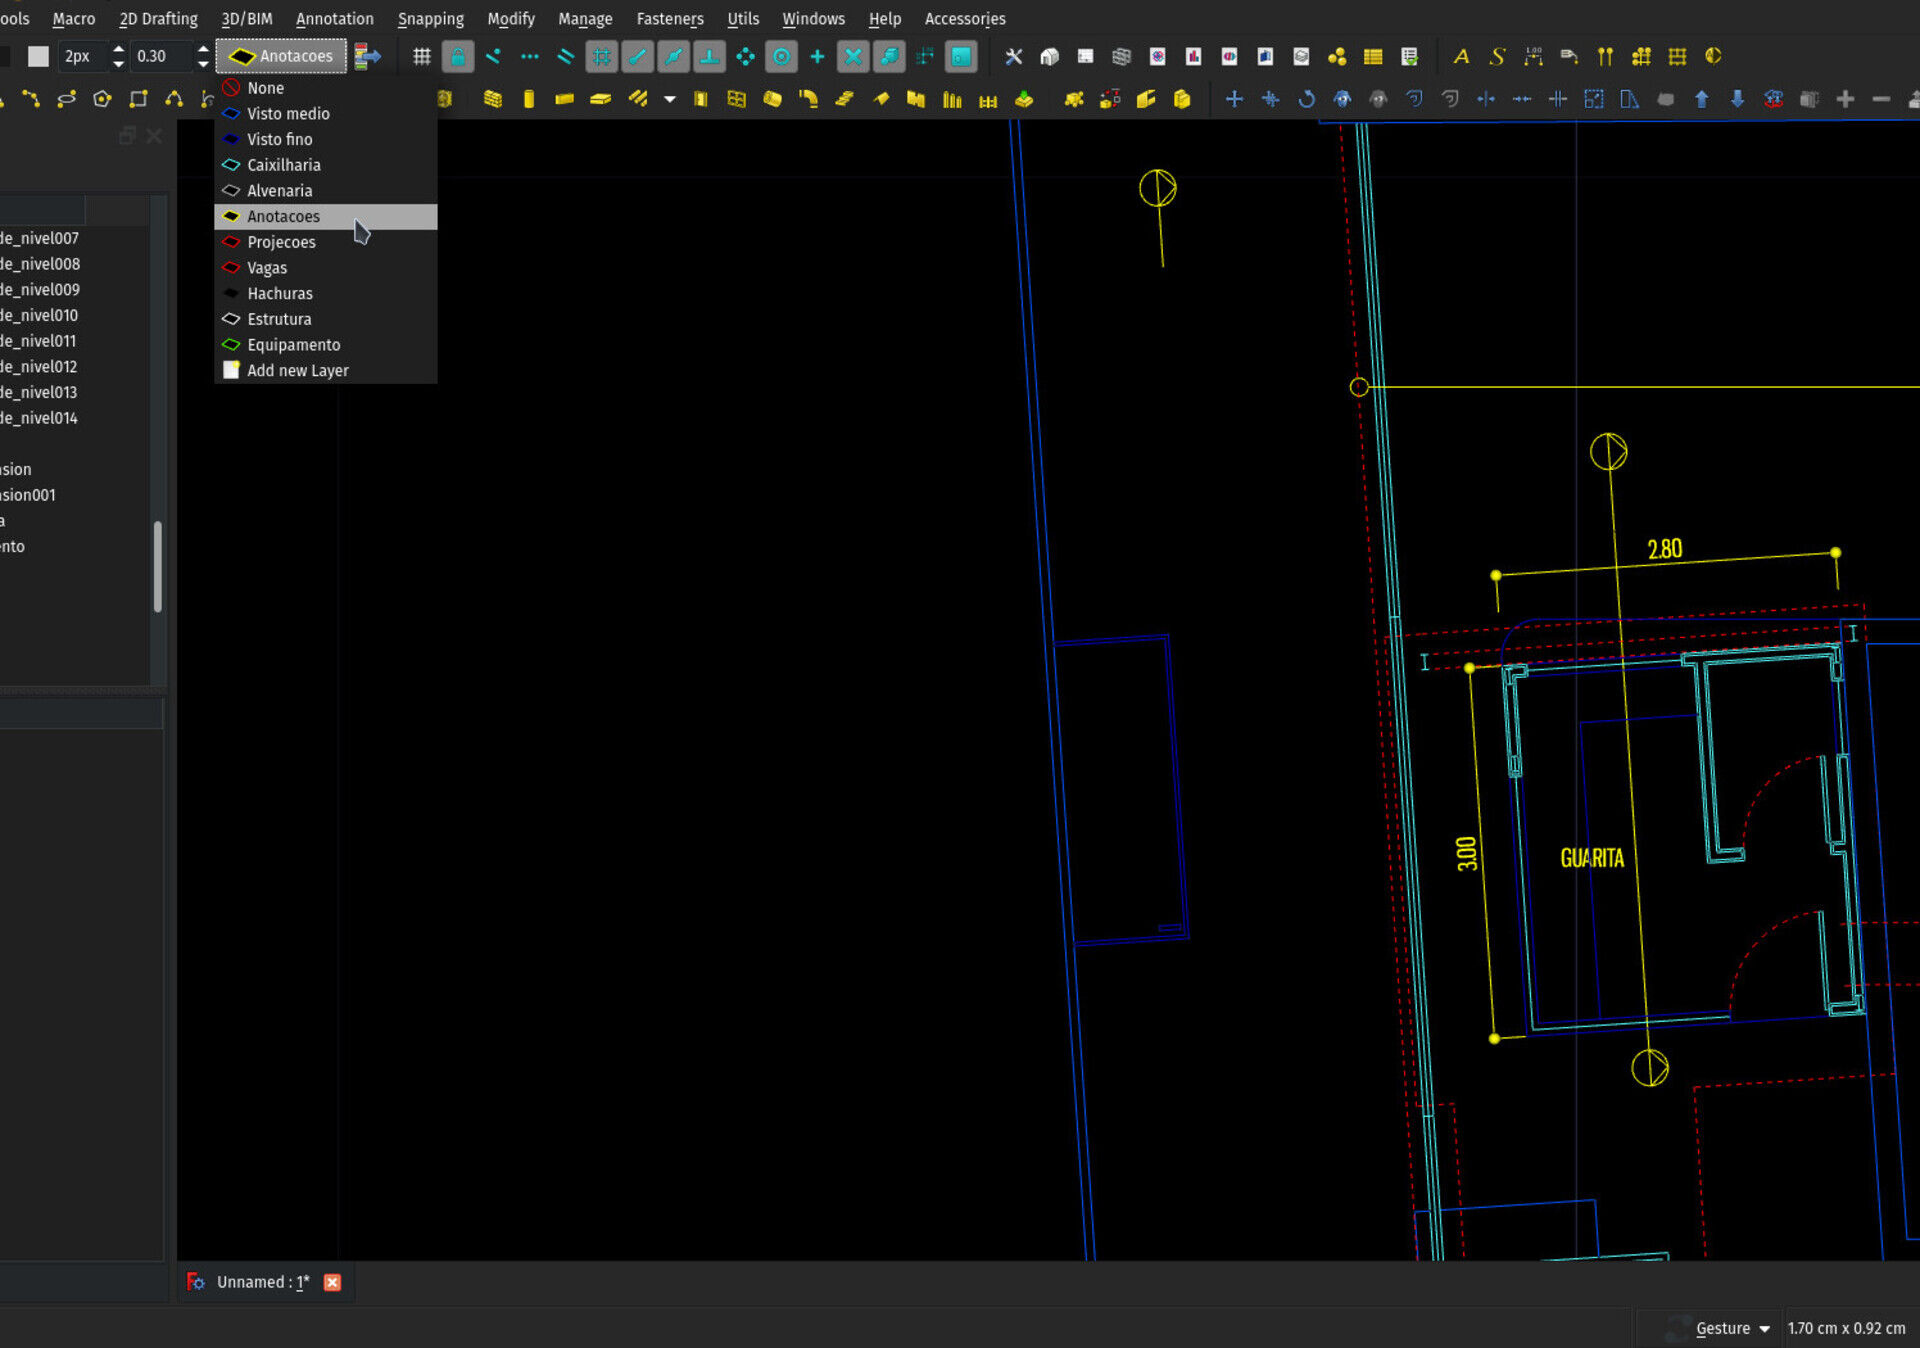Switch to the Unnamed : 1* tab
Screen dimensions: 1920x1348
263,1283
